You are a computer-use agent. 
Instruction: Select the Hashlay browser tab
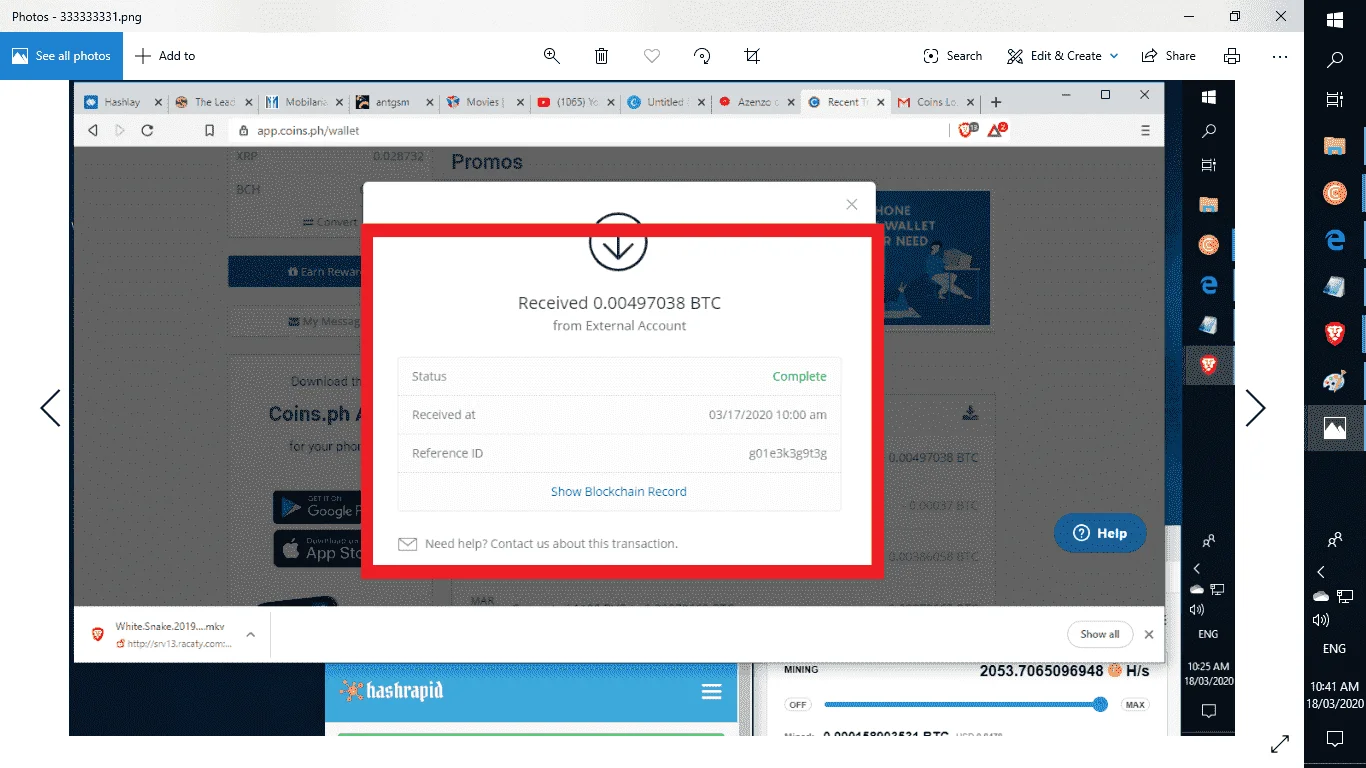[x=124, y=102]
